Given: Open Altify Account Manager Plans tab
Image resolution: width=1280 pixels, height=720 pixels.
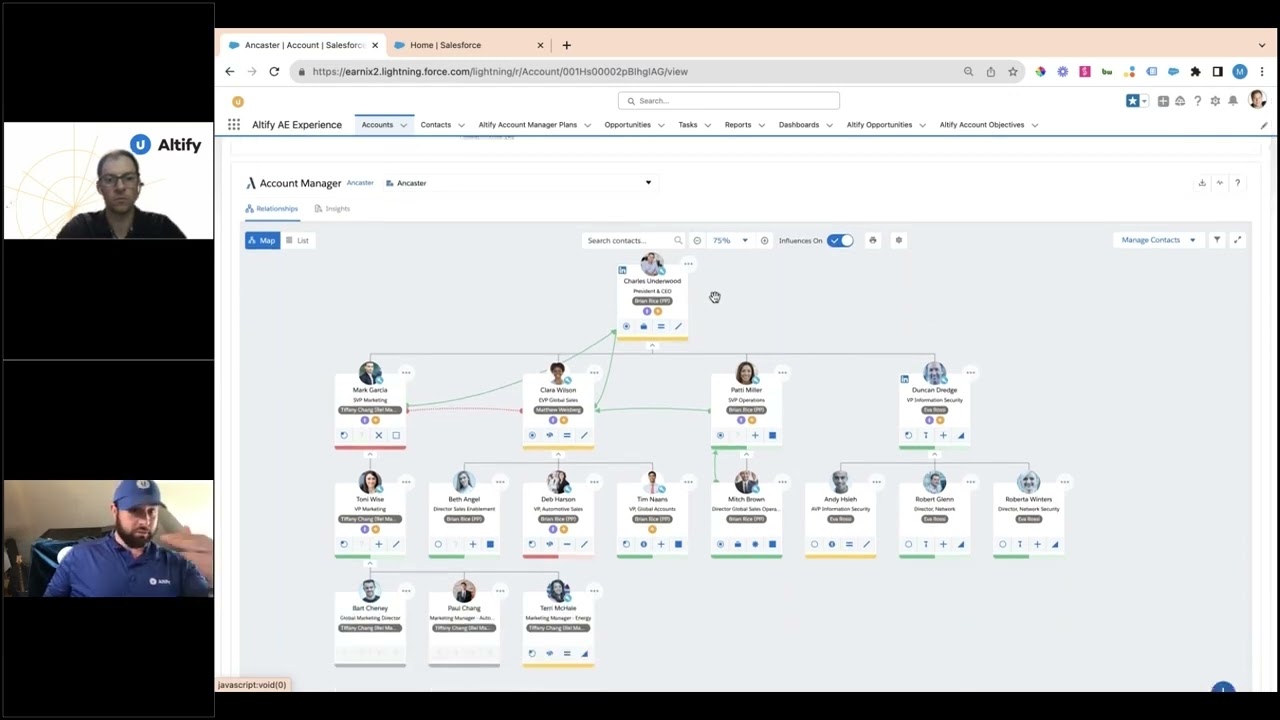Looking at the screenshot, I should tap(528, 125).
